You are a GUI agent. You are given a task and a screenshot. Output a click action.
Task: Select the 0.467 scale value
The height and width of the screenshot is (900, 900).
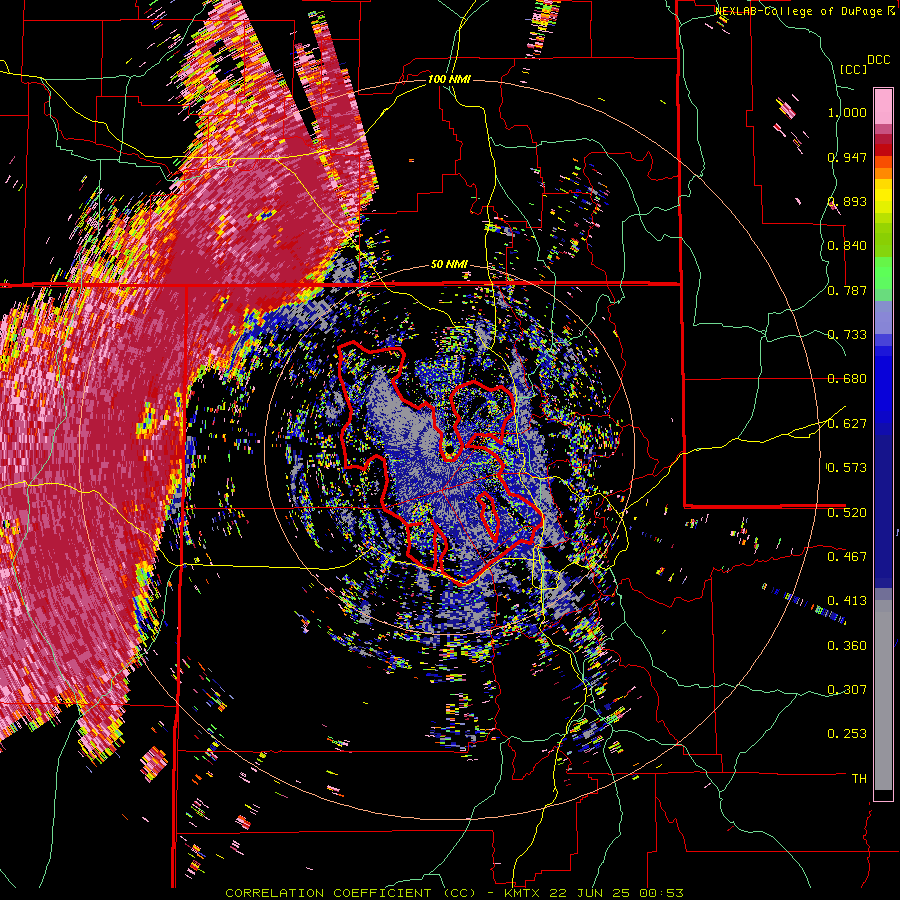pyautogui.click(x=847, y=557)
